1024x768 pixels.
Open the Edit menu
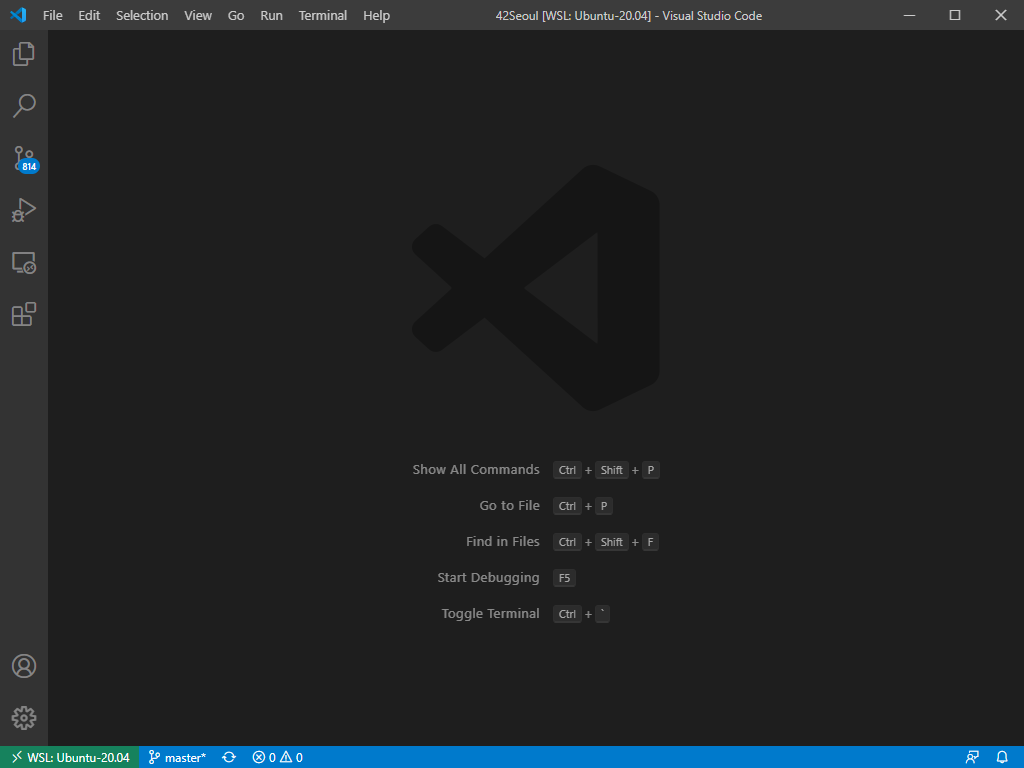pyautogui.click(x=89, y=16)
